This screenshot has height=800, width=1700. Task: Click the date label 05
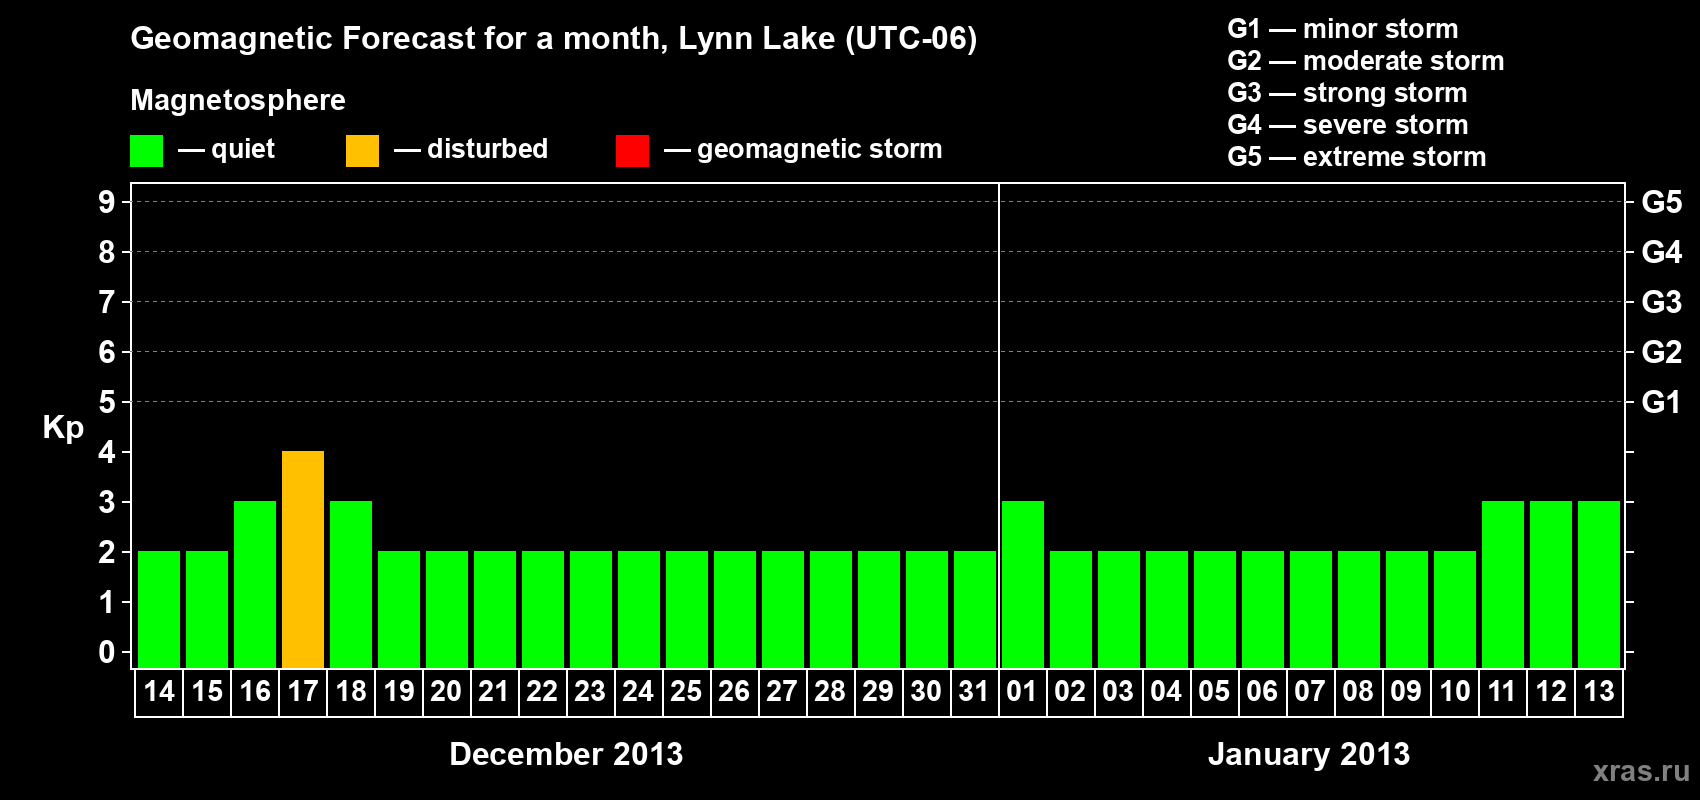point(1215,691)
